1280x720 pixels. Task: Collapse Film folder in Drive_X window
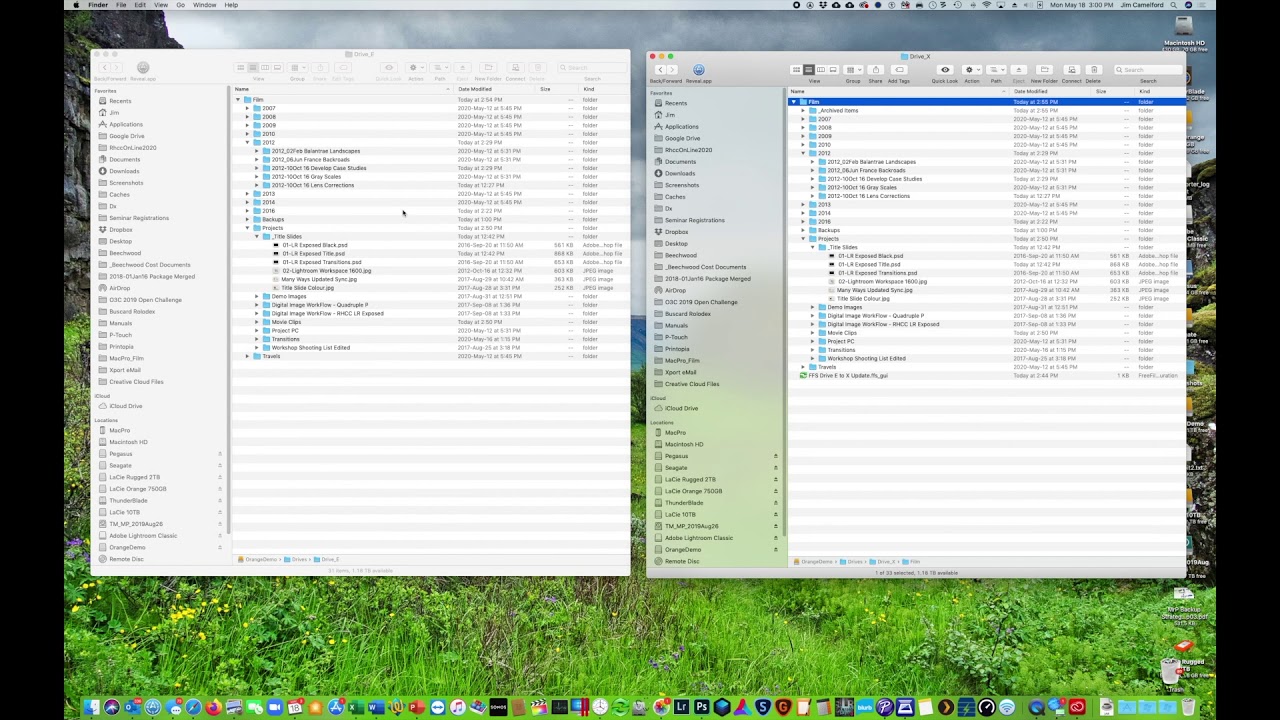click(794, 102)
